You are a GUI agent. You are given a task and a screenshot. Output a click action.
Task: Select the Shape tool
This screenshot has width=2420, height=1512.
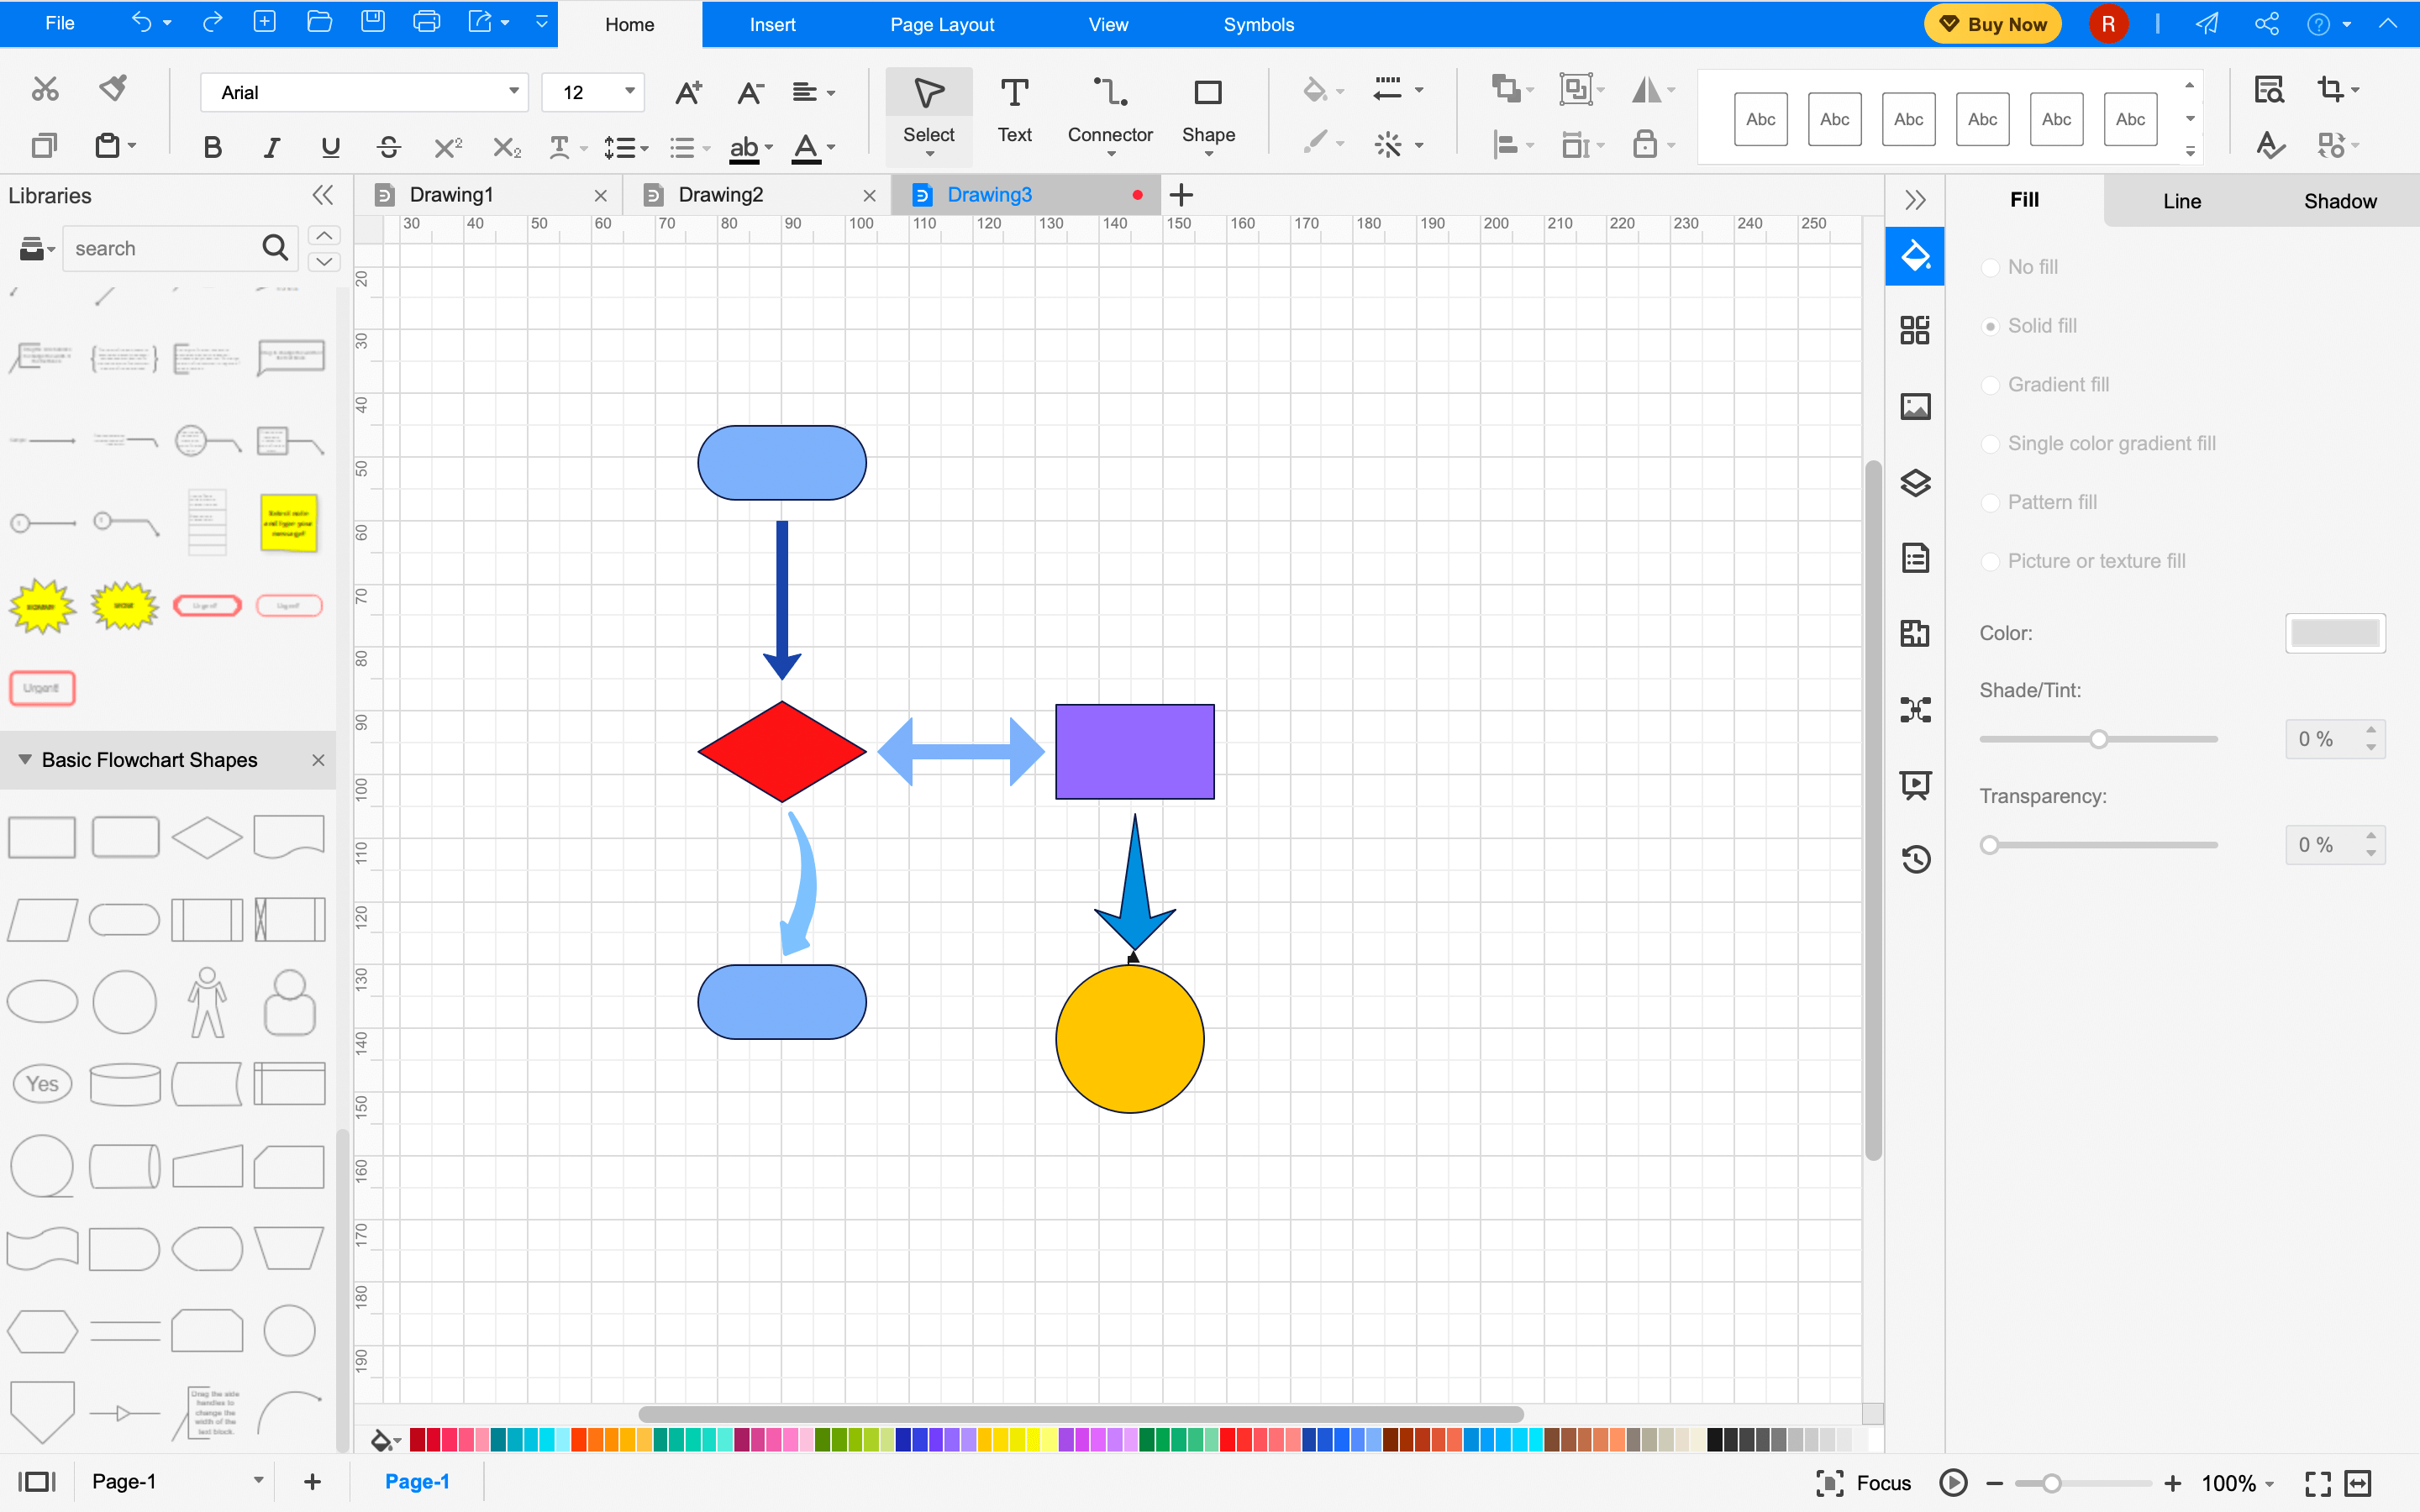(x=1207, y=112)
